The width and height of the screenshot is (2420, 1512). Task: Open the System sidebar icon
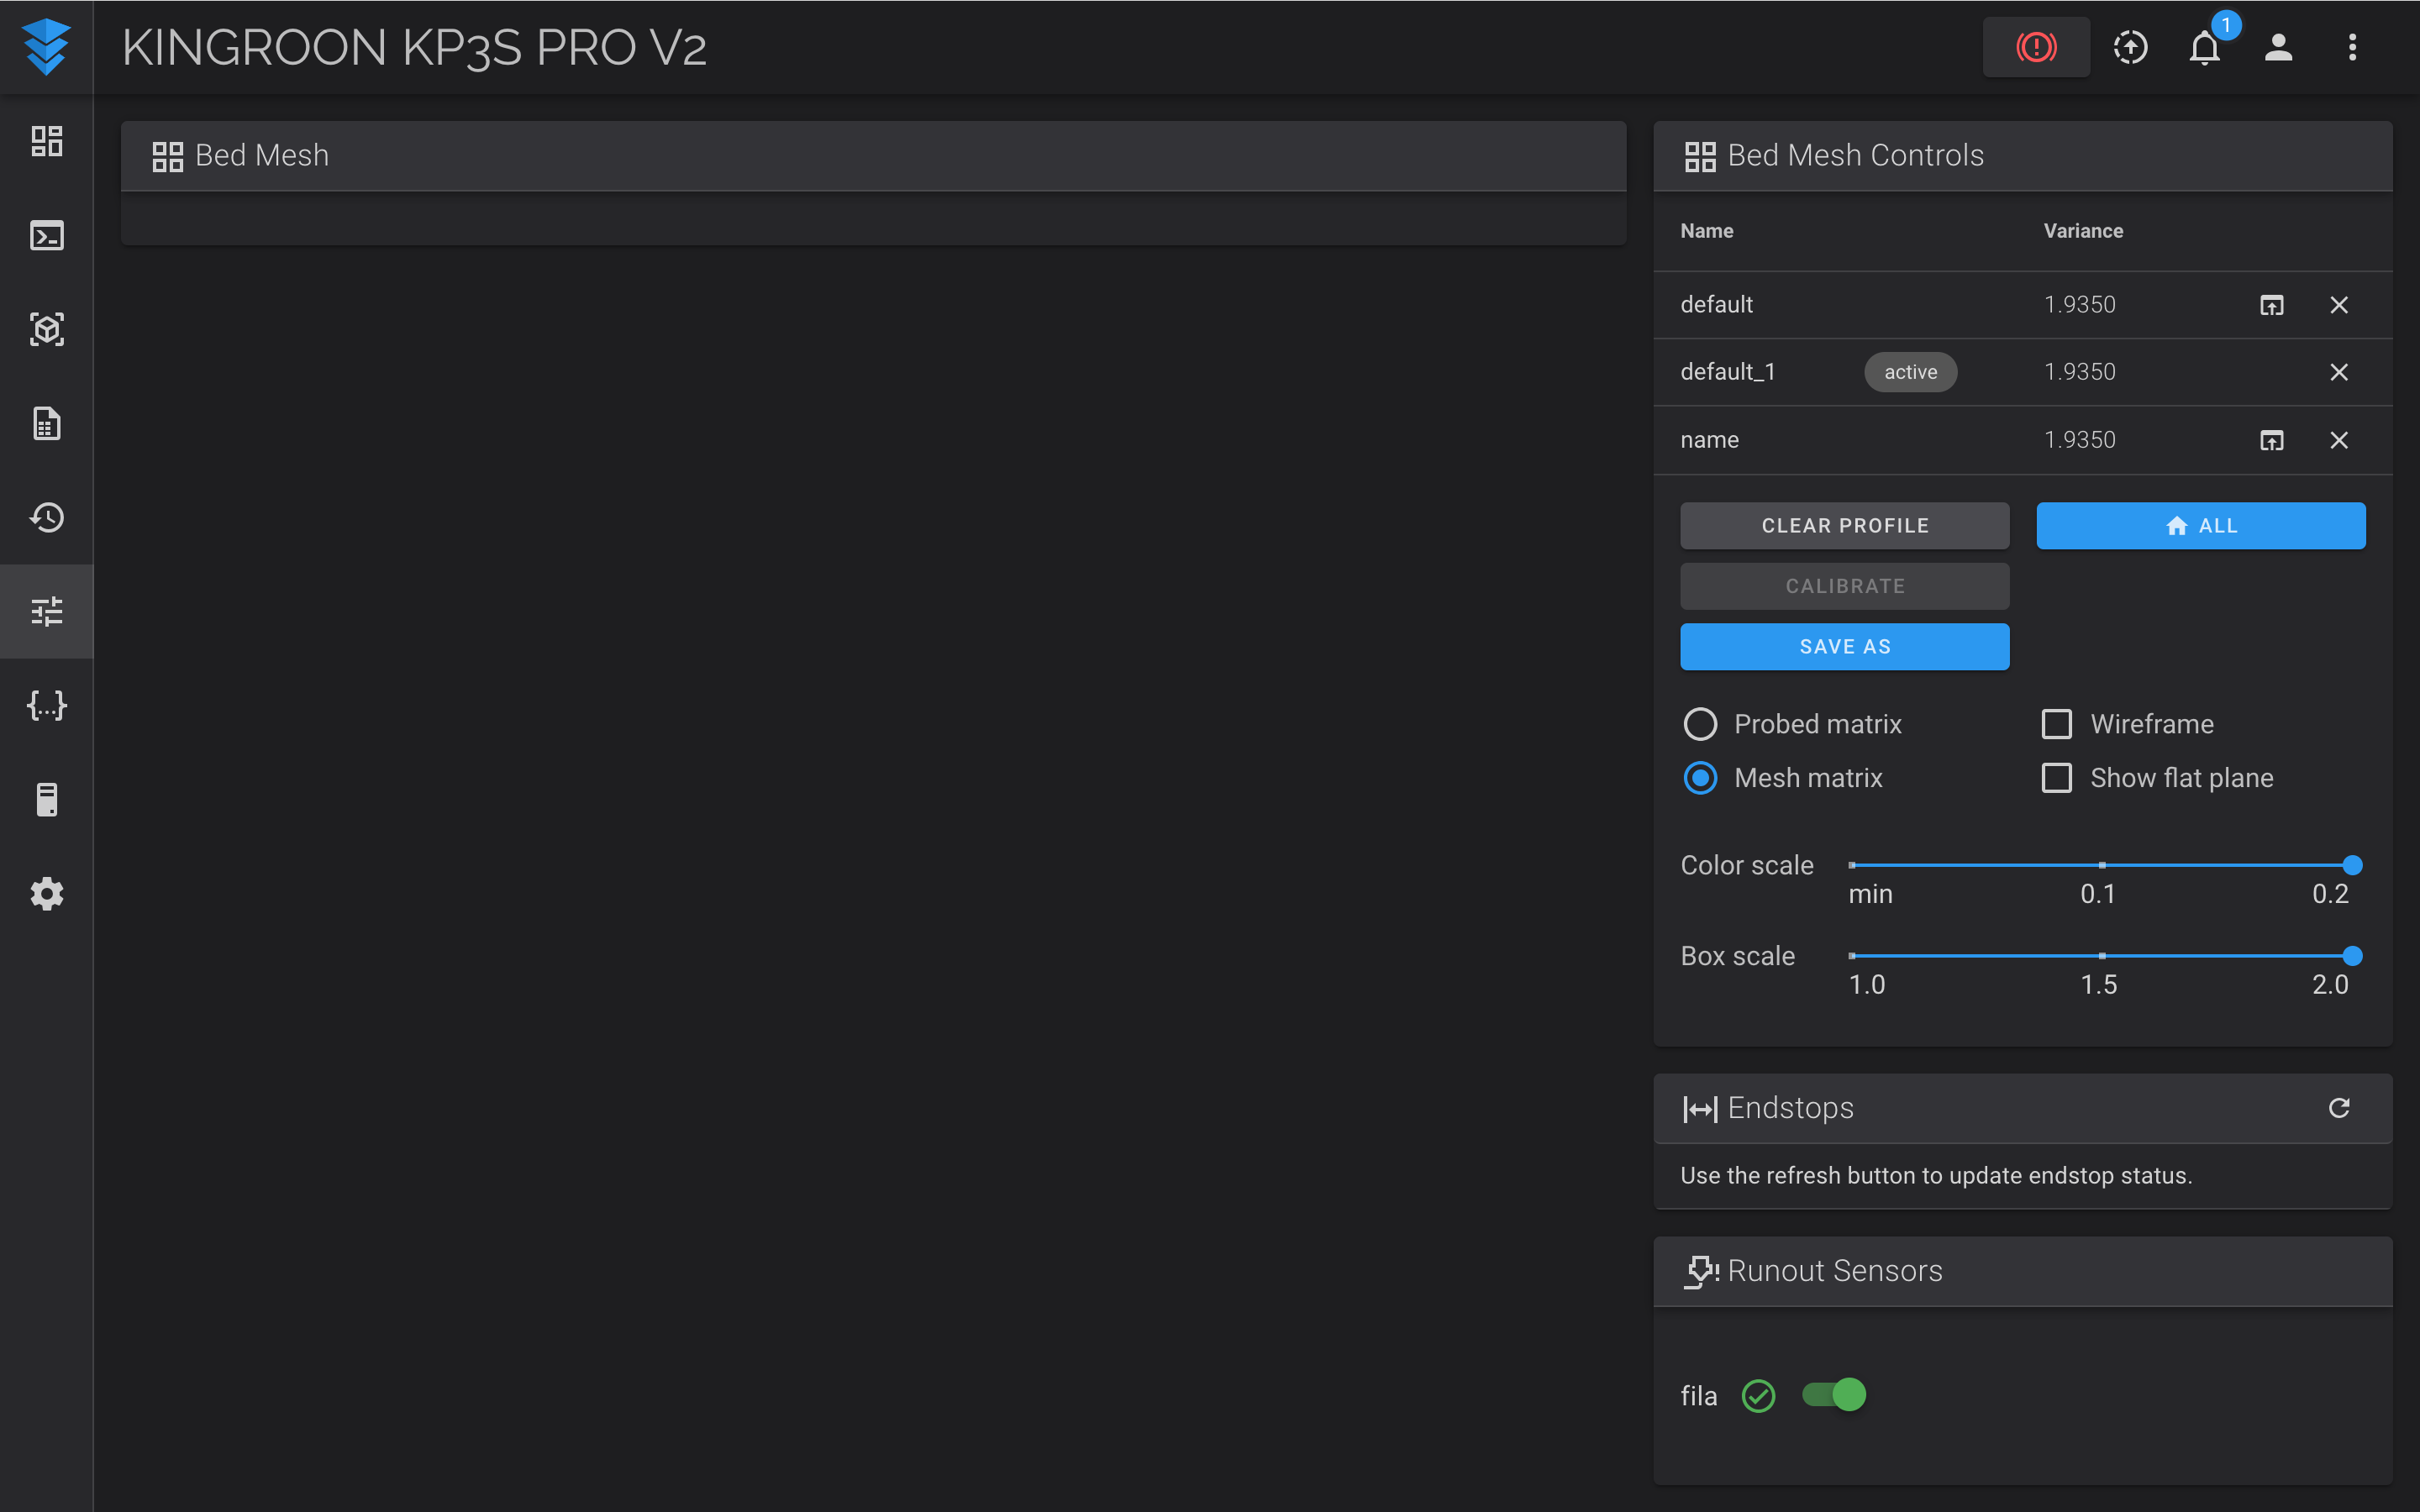click(x=46, y=799)
